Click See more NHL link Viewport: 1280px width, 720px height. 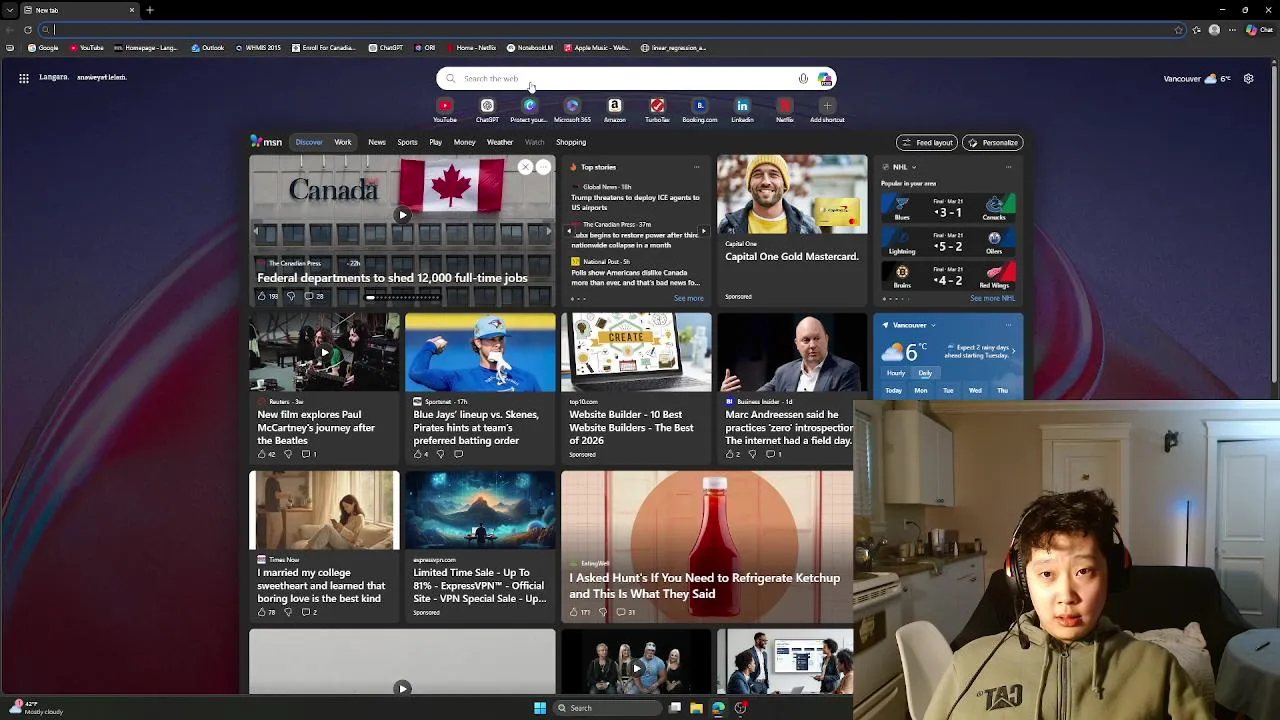click(x=992, y=298)
